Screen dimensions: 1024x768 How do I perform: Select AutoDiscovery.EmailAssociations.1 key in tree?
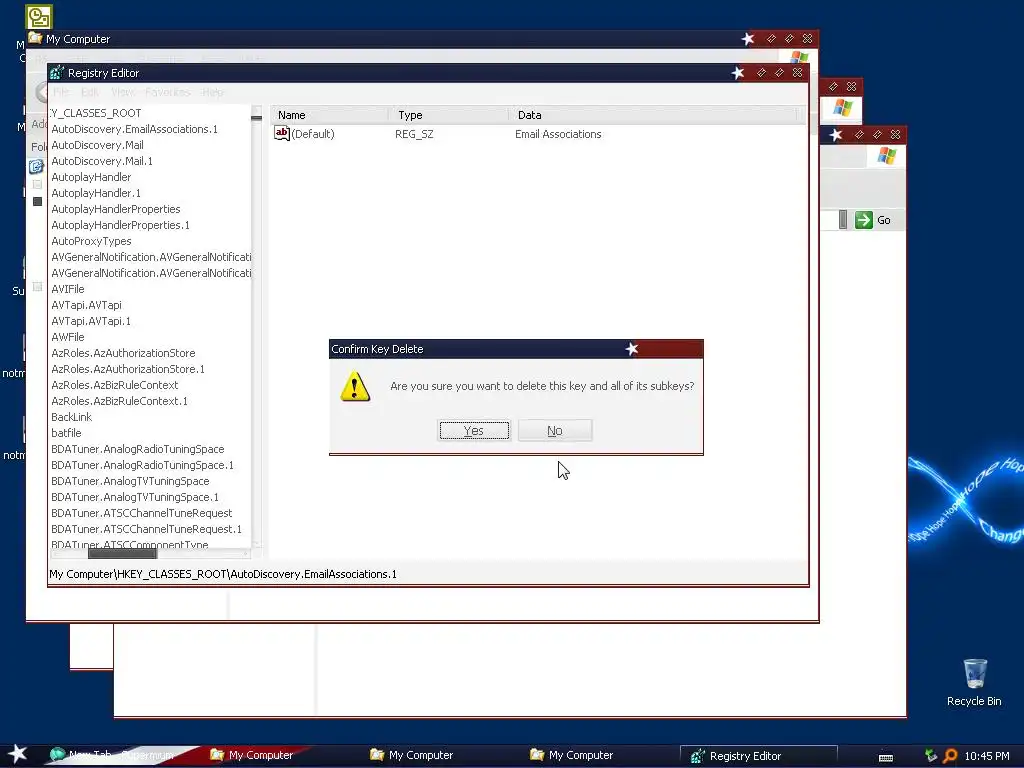coord(135,129)
